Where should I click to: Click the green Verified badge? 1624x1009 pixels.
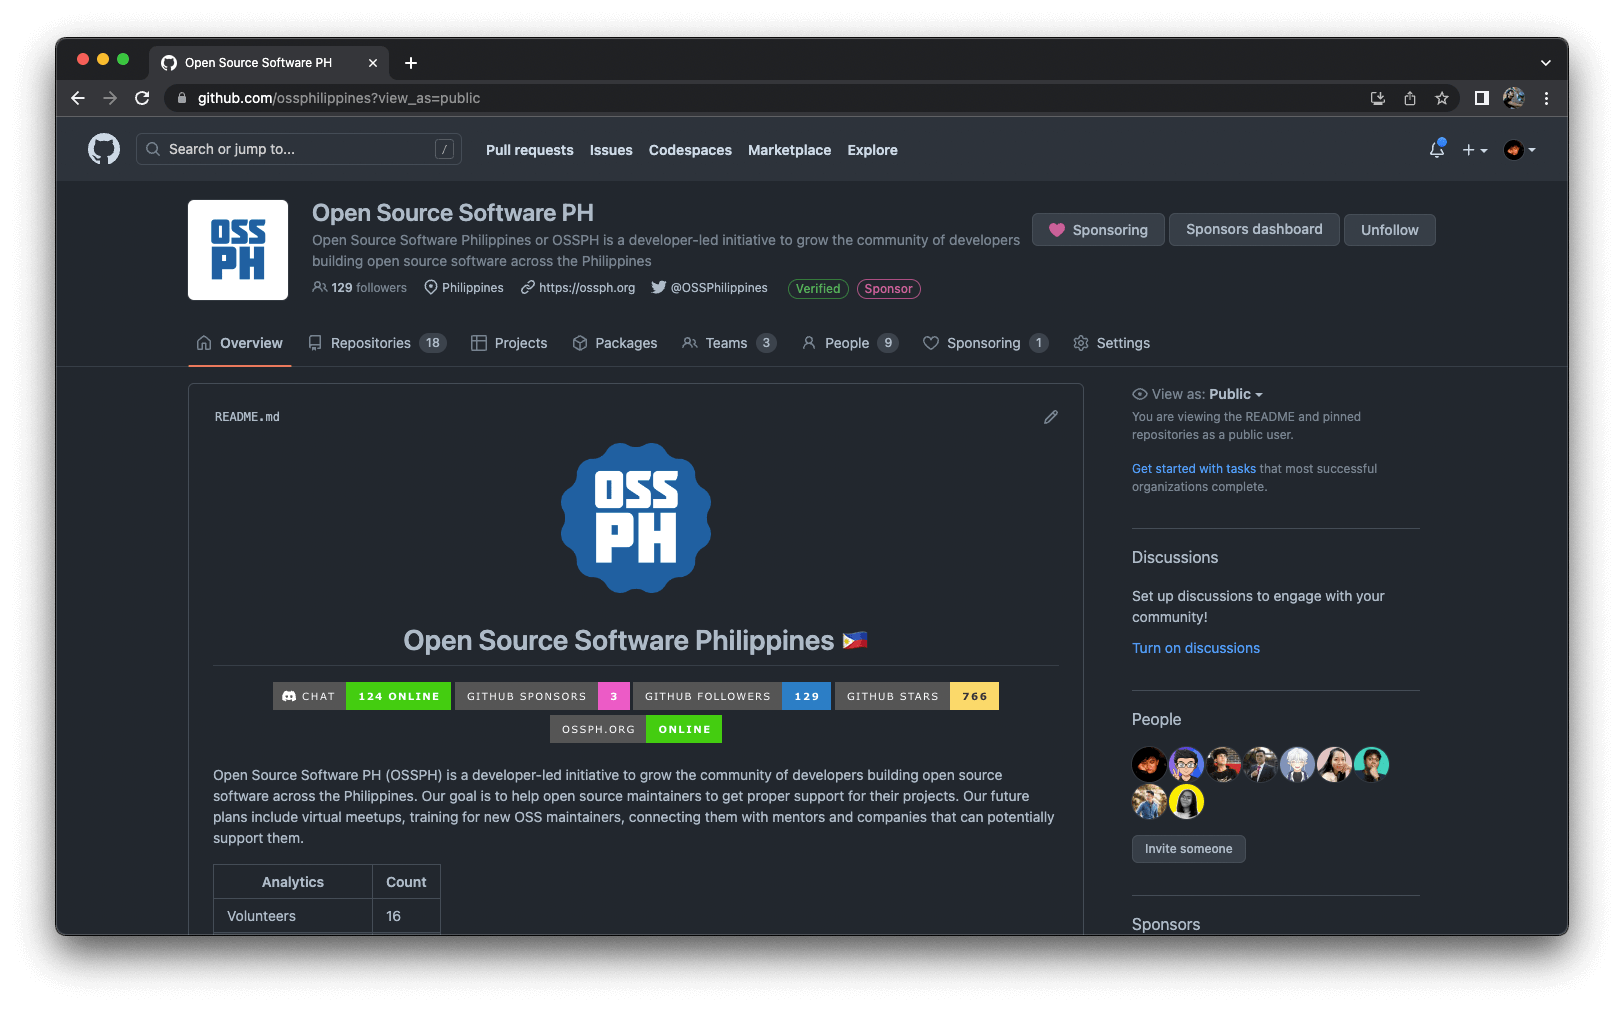click(818, 289)
